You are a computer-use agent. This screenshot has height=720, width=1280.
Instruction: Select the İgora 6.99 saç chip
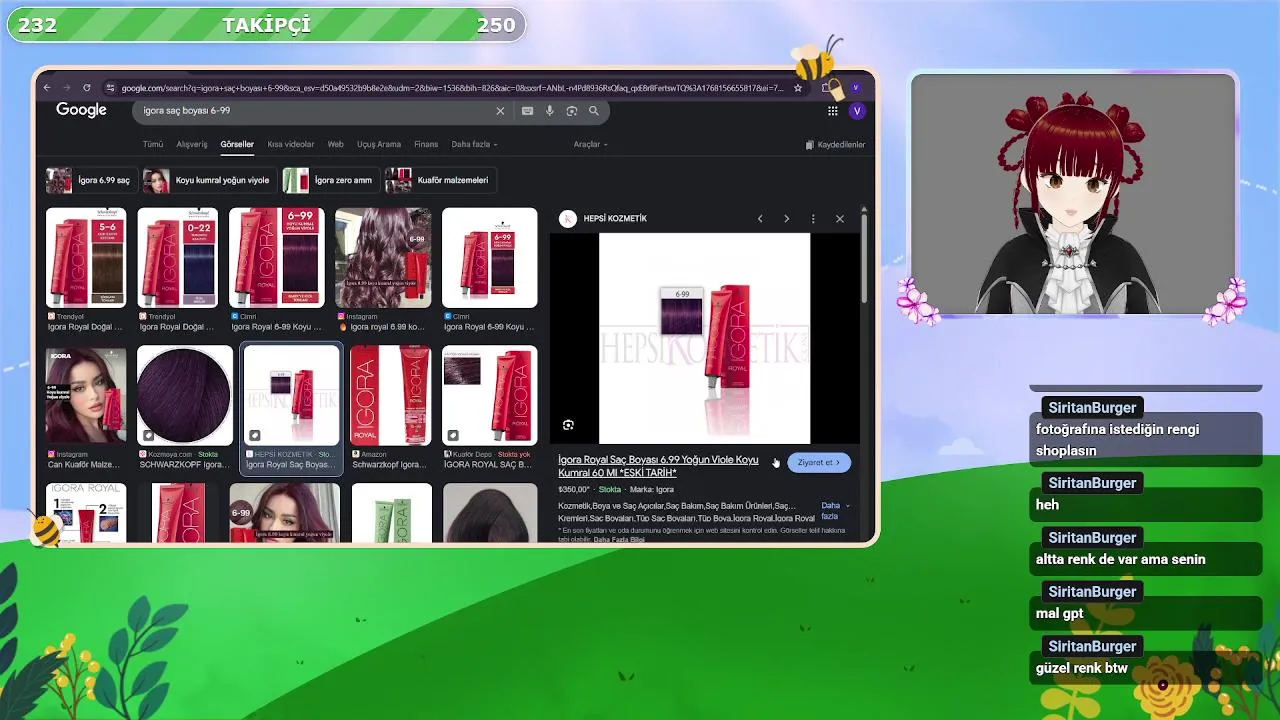pos(89,181)
